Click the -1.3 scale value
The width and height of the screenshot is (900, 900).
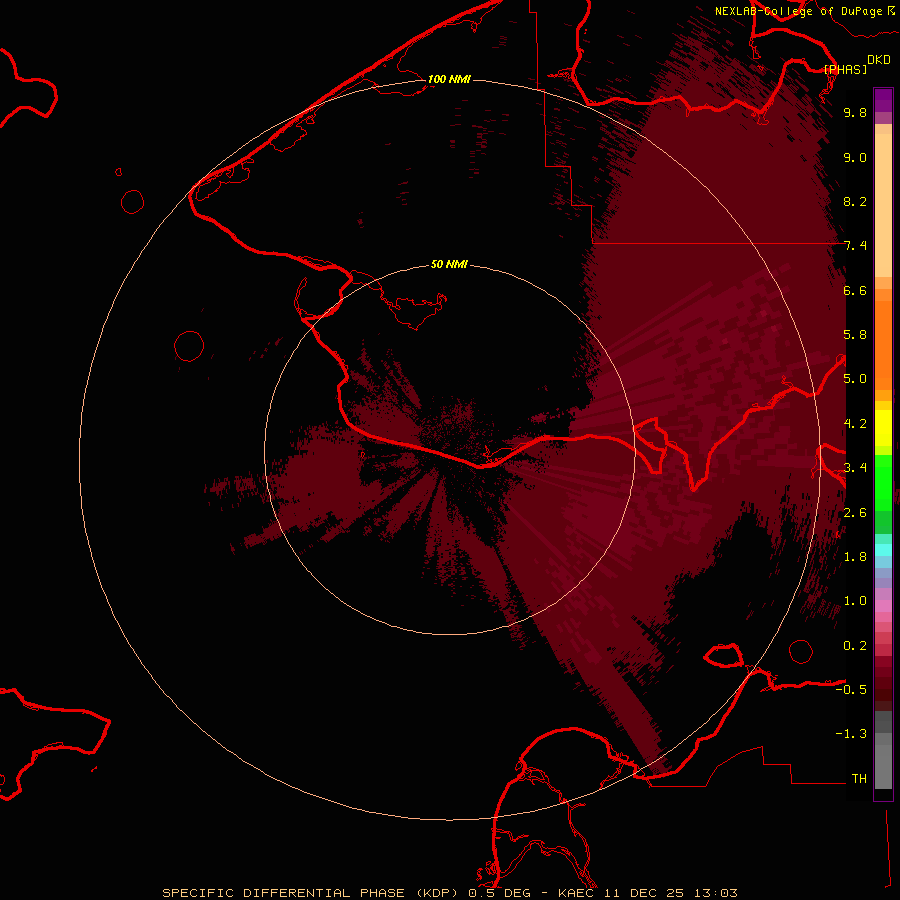(851, 734)
